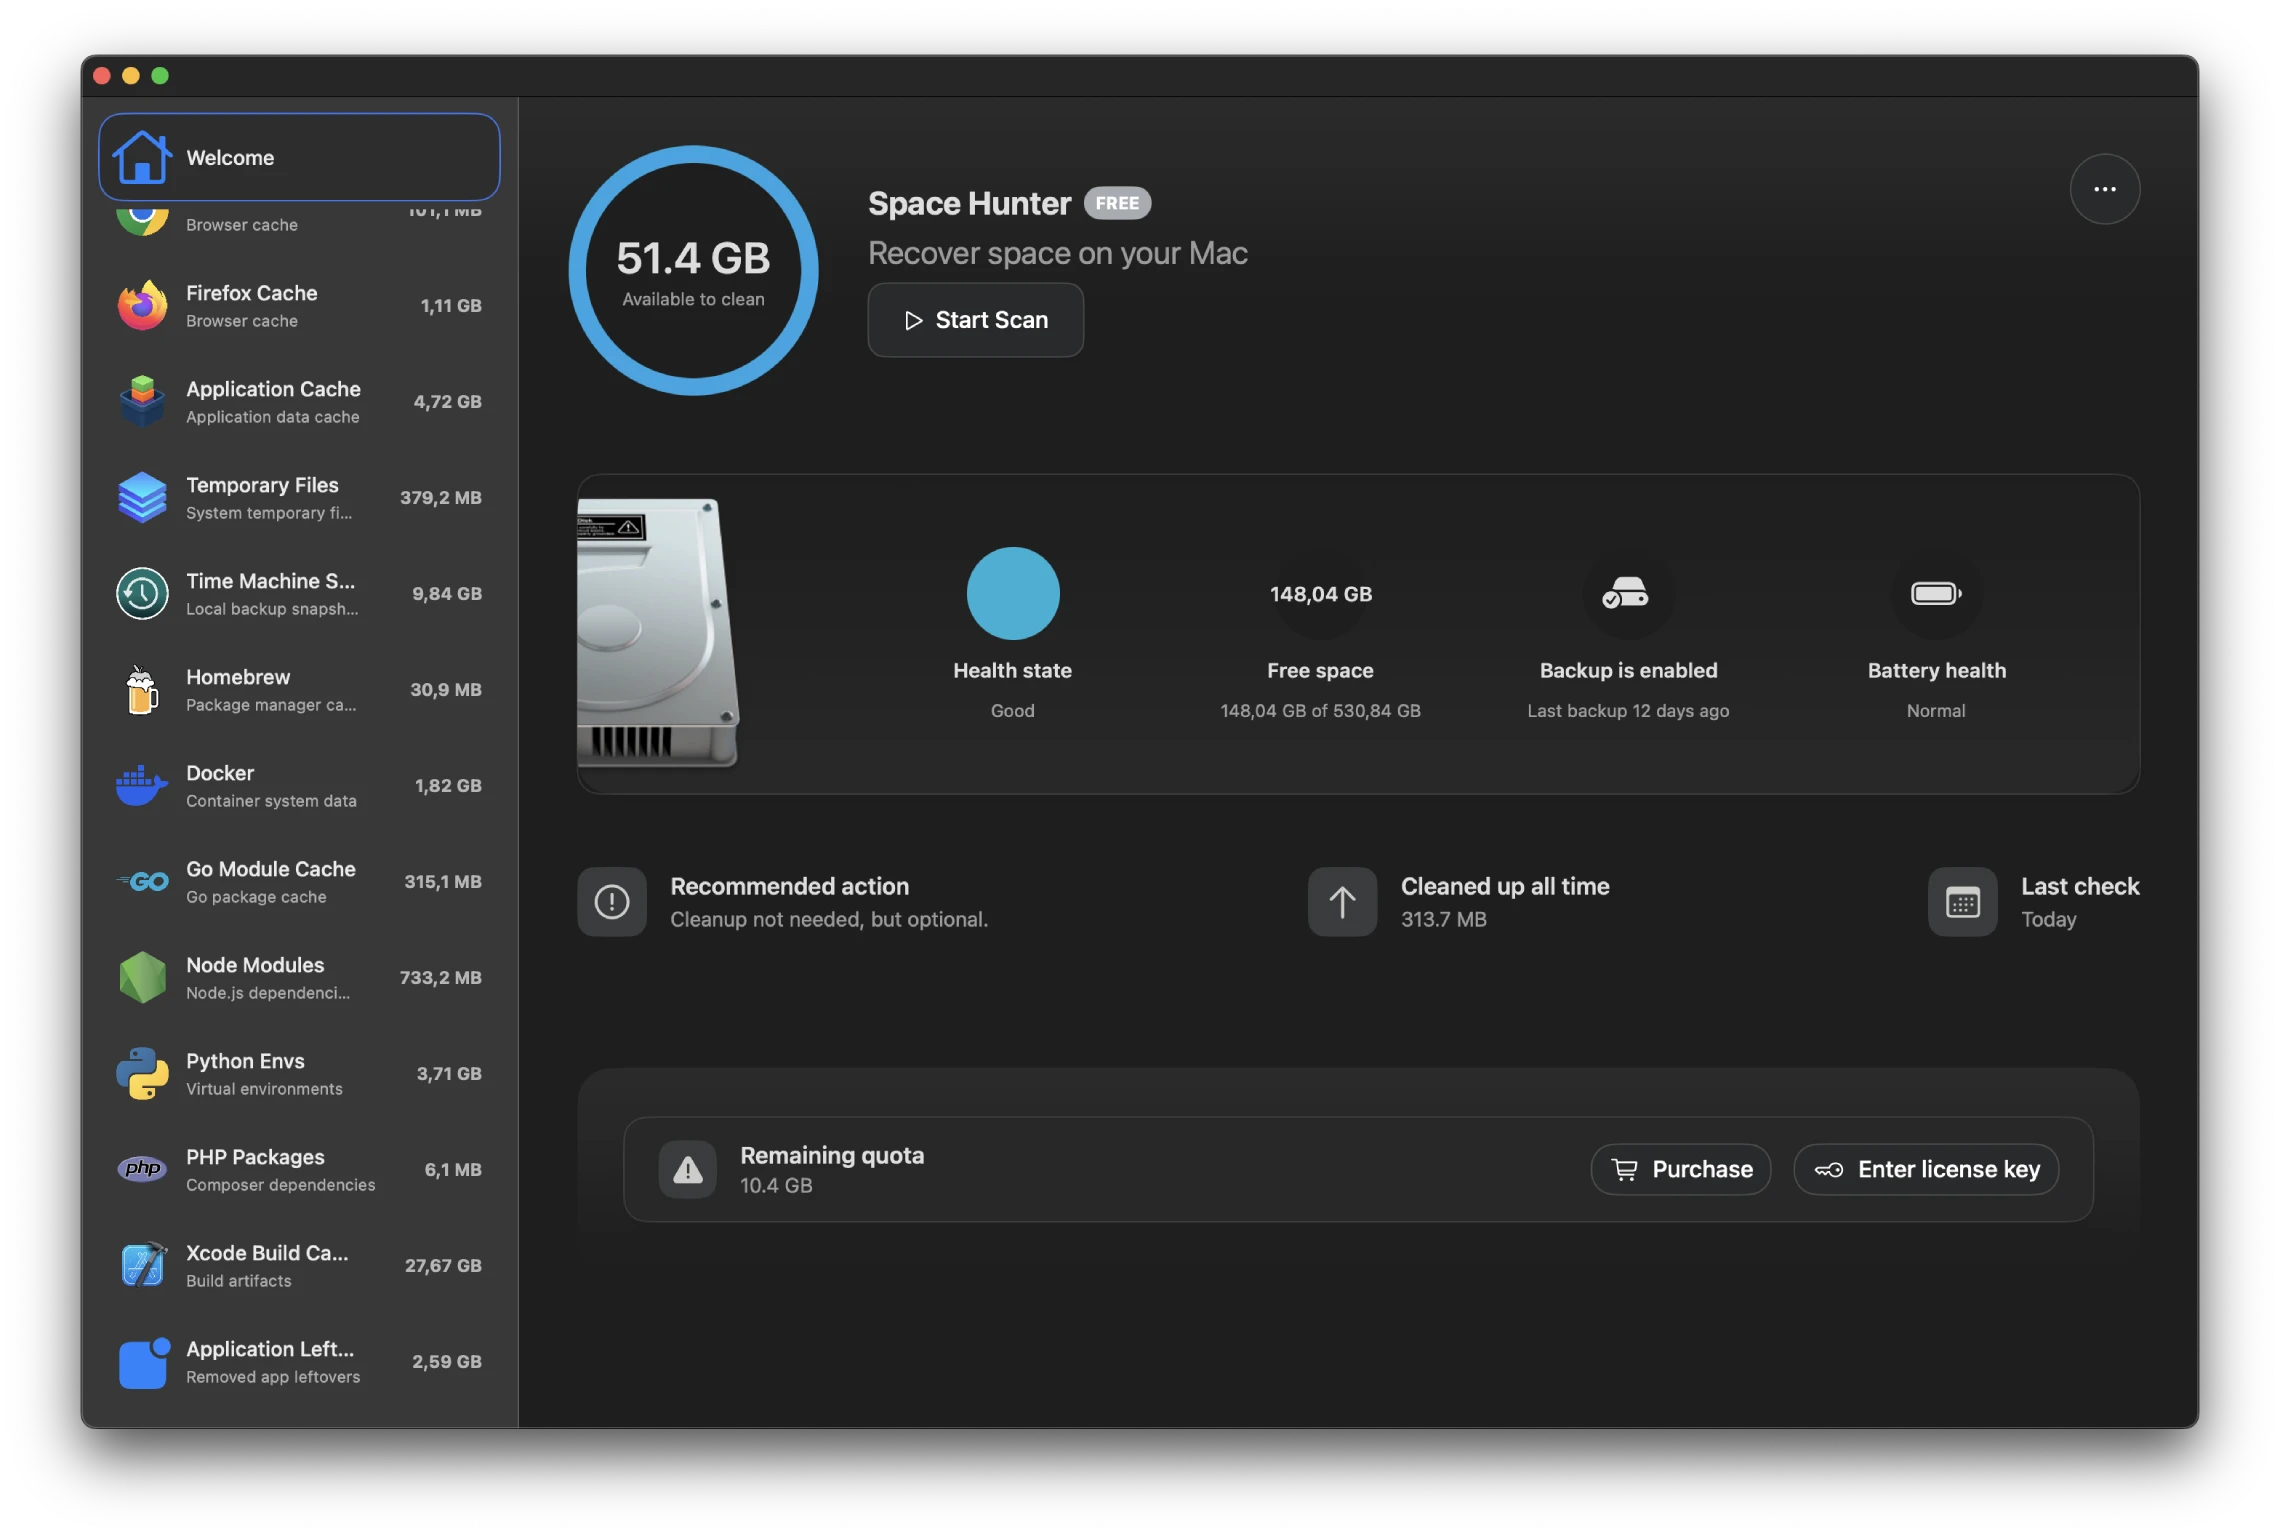The image size is (2280, 1536).
Task: Select the Xcode Build Cache hammer icon
Action: (x=142, y=1264)
